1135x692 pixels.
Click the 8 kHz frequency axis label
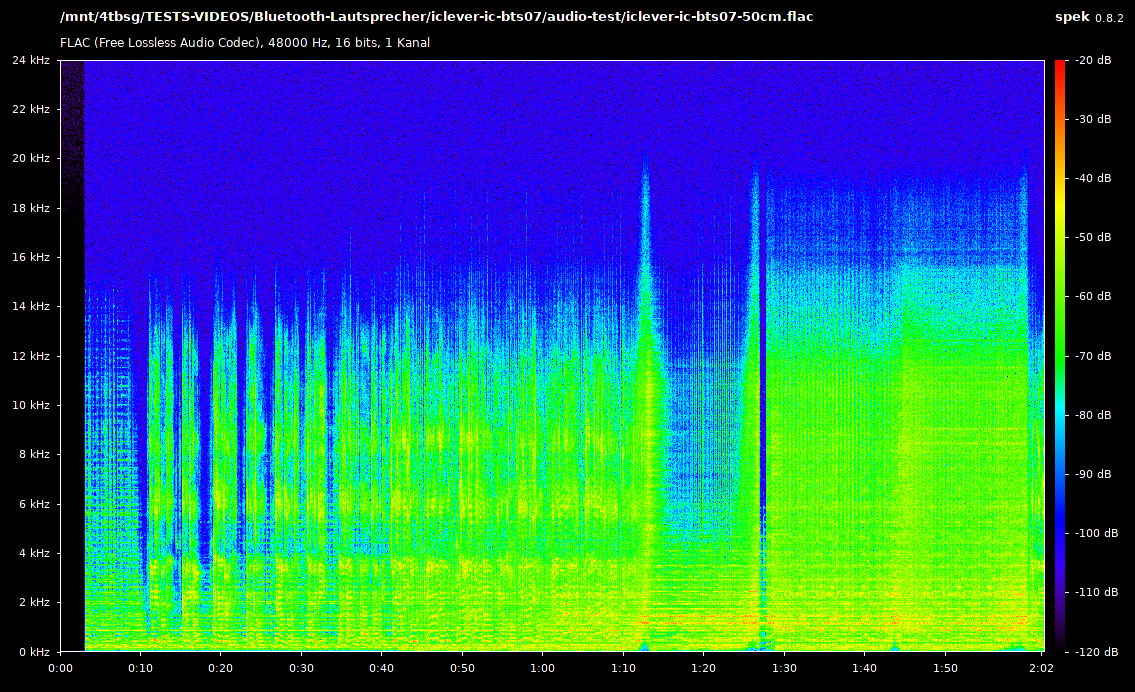click(35, 455)
